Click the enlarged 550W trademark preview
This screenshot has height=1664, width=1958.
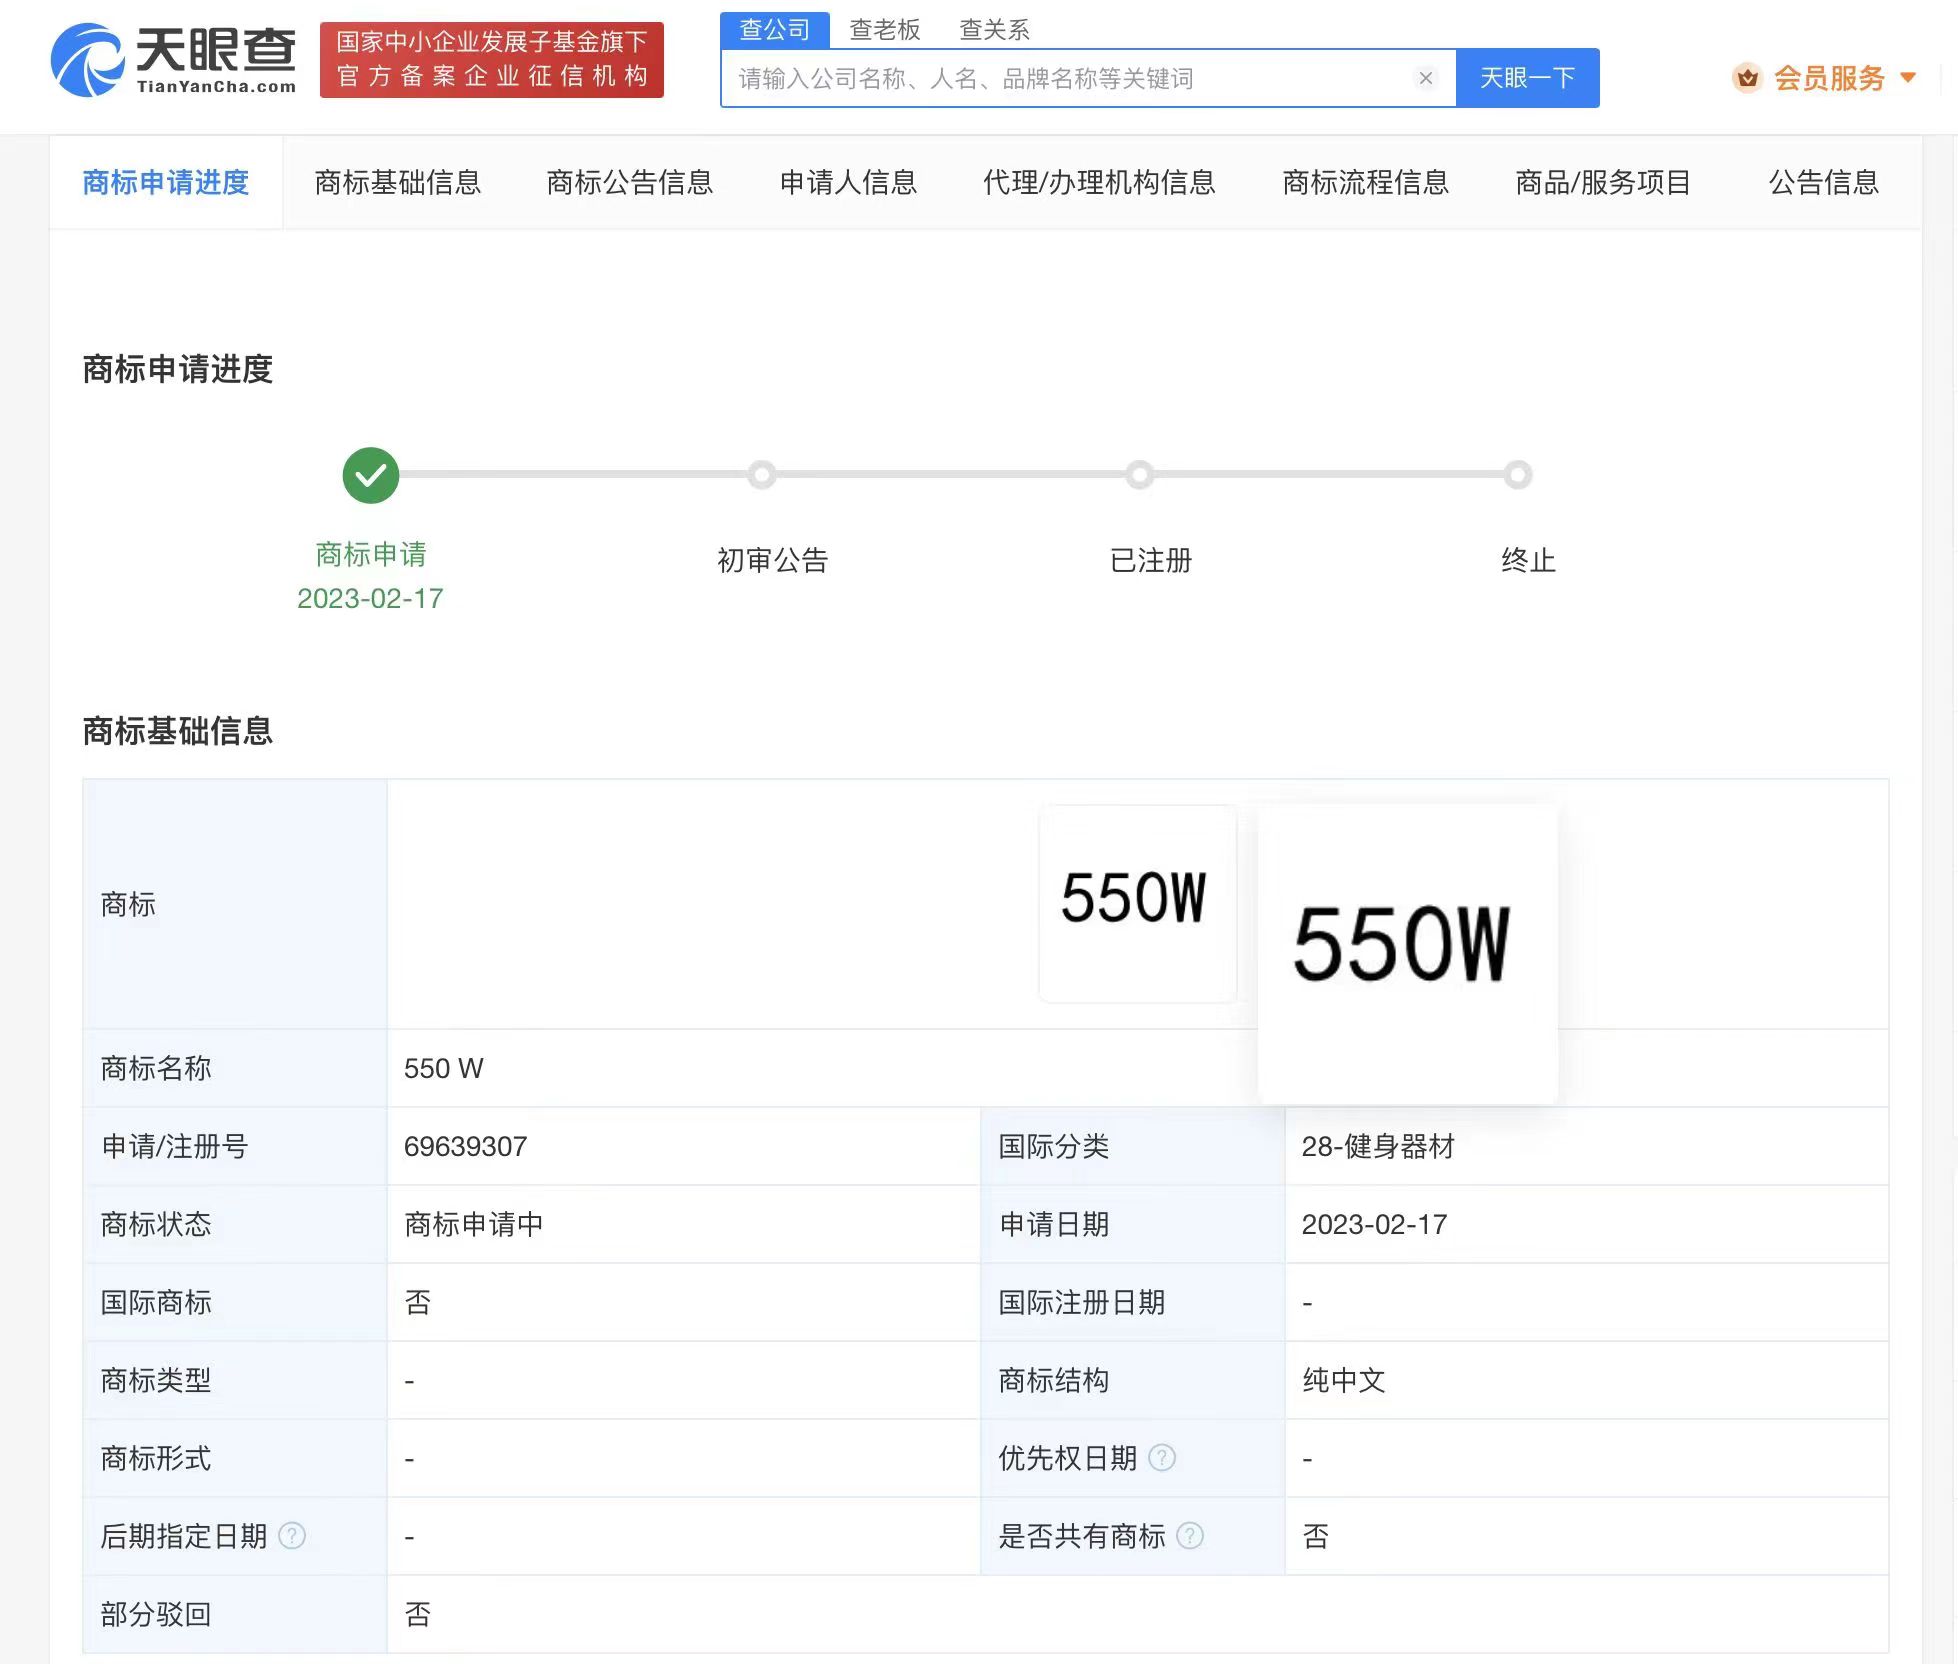pyautogui.click(x=1408, y=954)
